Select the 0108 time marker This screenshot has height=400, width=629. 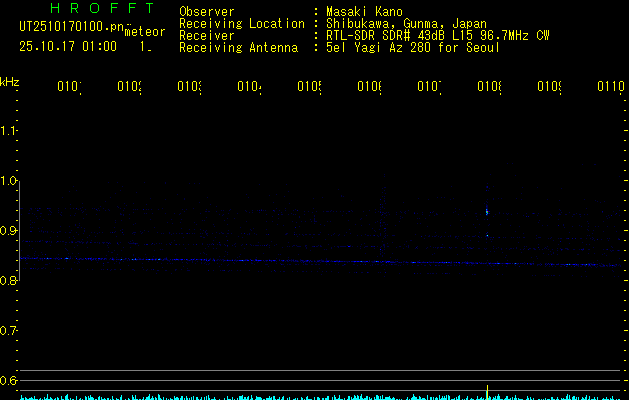click(x=488, y=87)
